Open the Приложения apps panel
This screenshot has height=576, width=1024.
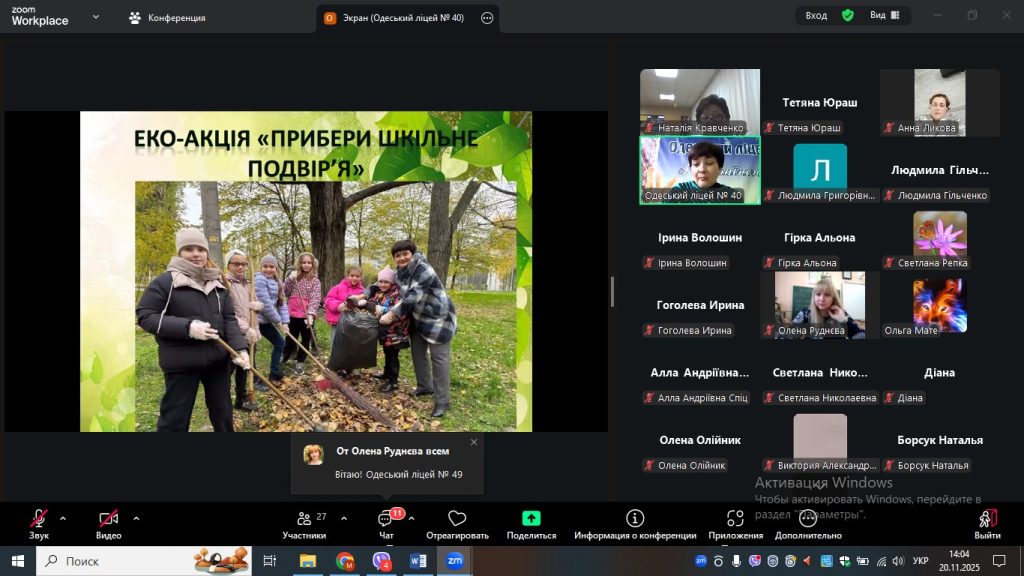pos(735,520)
